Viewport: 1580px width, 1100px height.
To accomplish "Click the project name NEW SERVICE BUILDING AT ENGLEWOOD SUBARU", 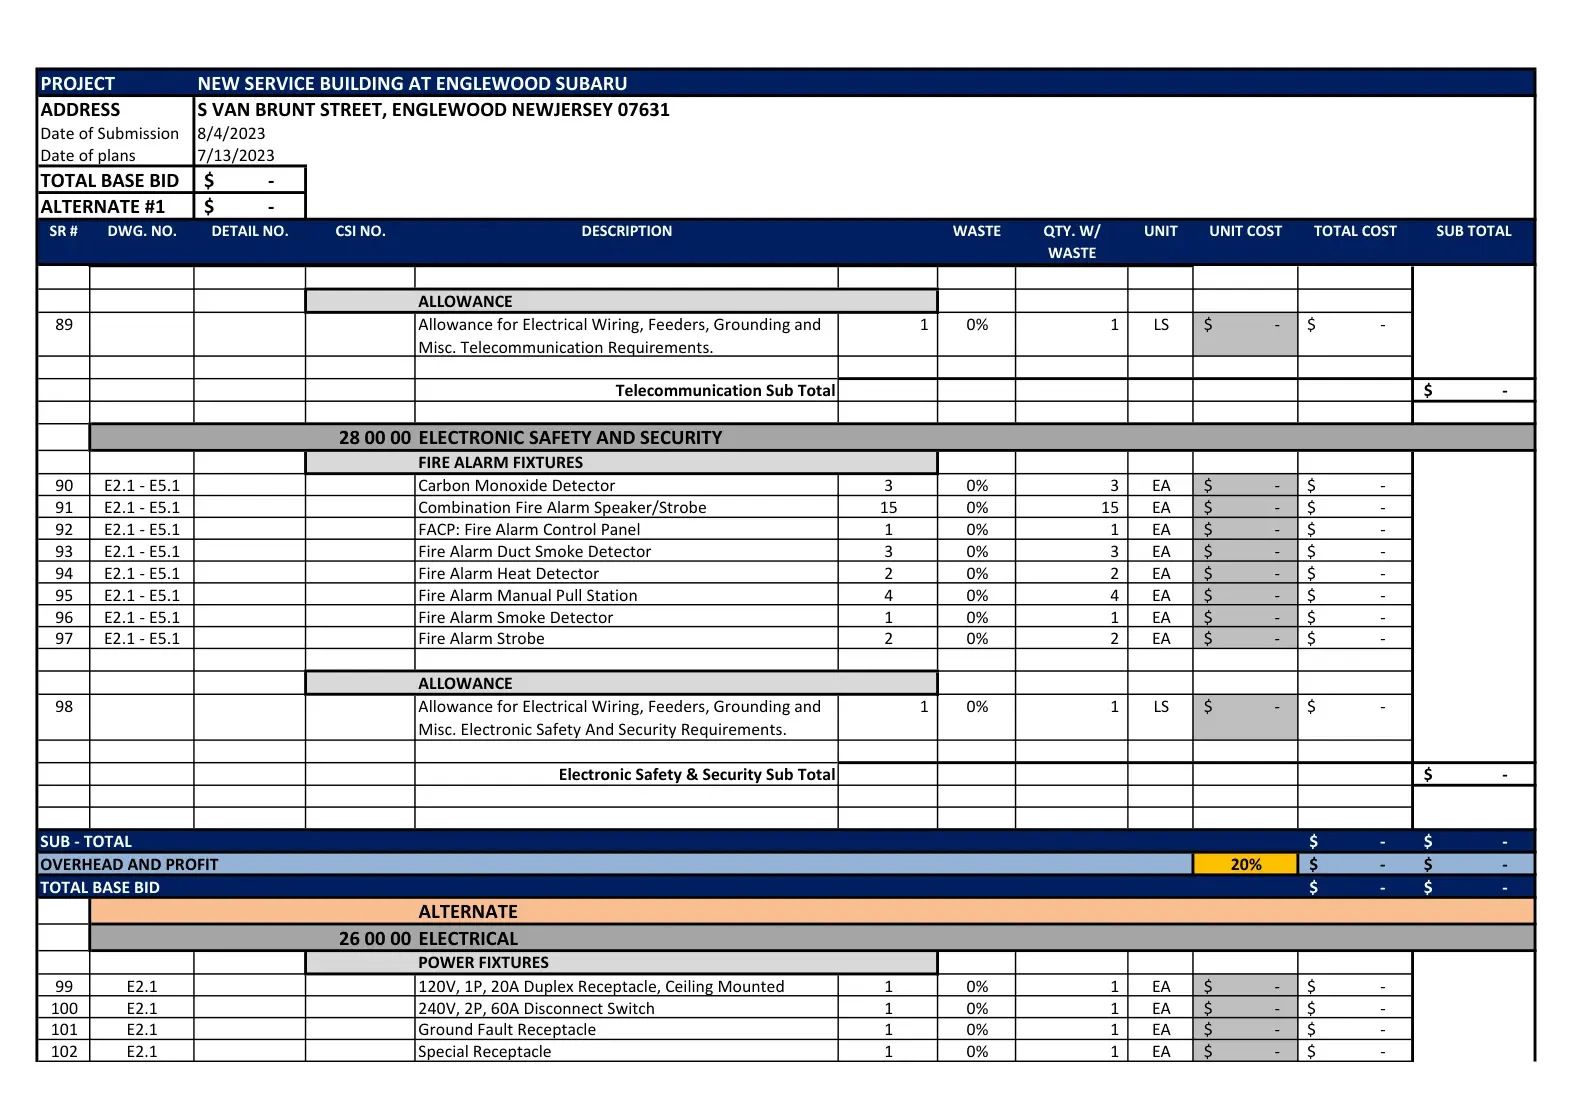I will [412, 83].
